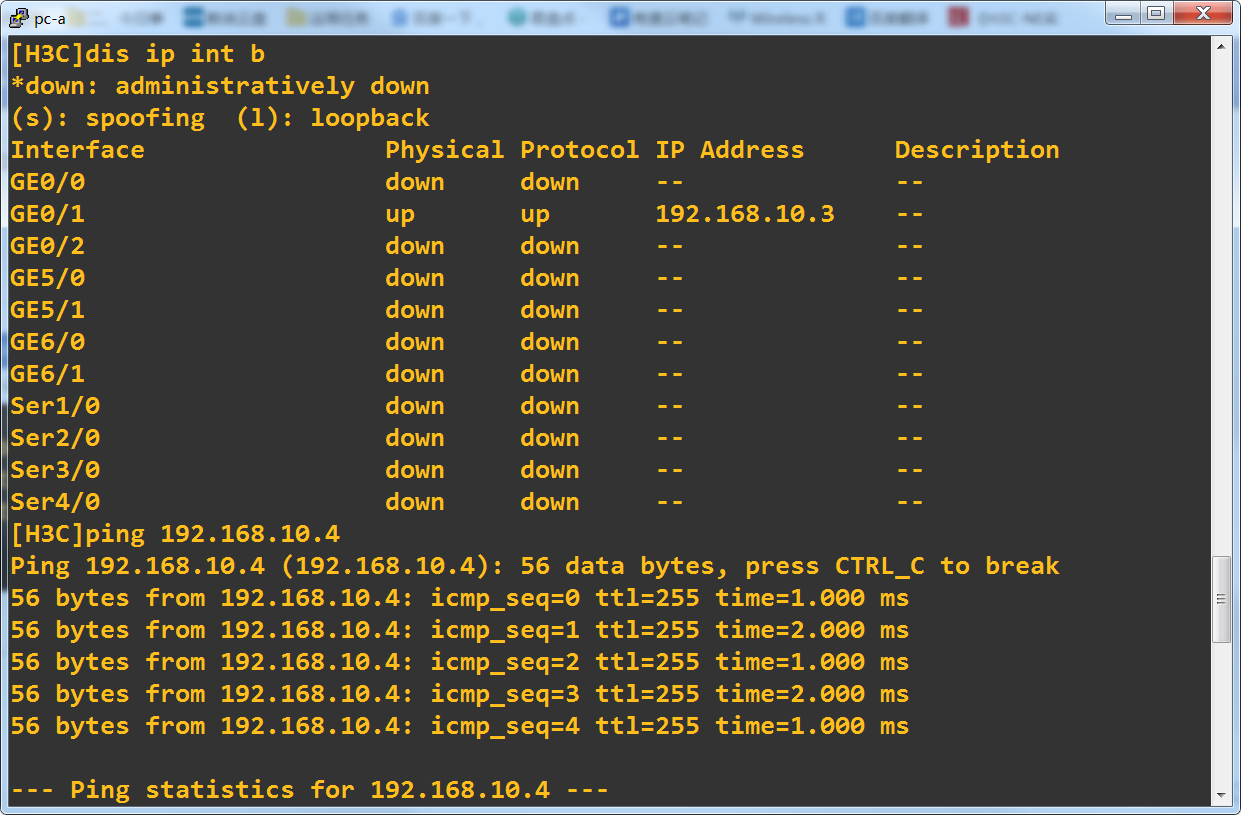Click the vertical scrollbar thumb
1241x815 pixels.
coord(1221,599)
